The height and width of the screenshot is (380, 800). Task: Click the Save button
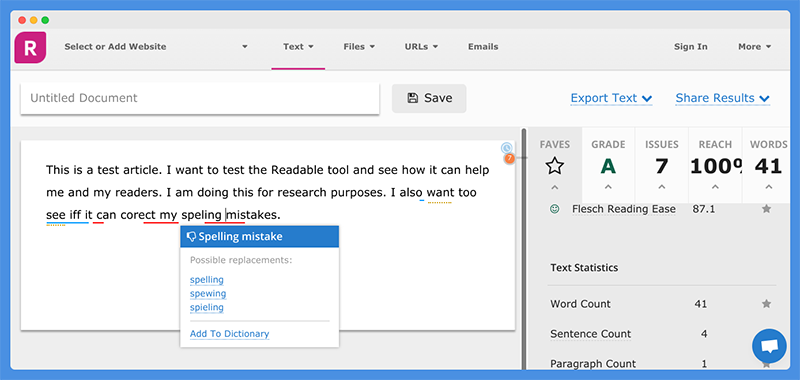click(429, 98)
